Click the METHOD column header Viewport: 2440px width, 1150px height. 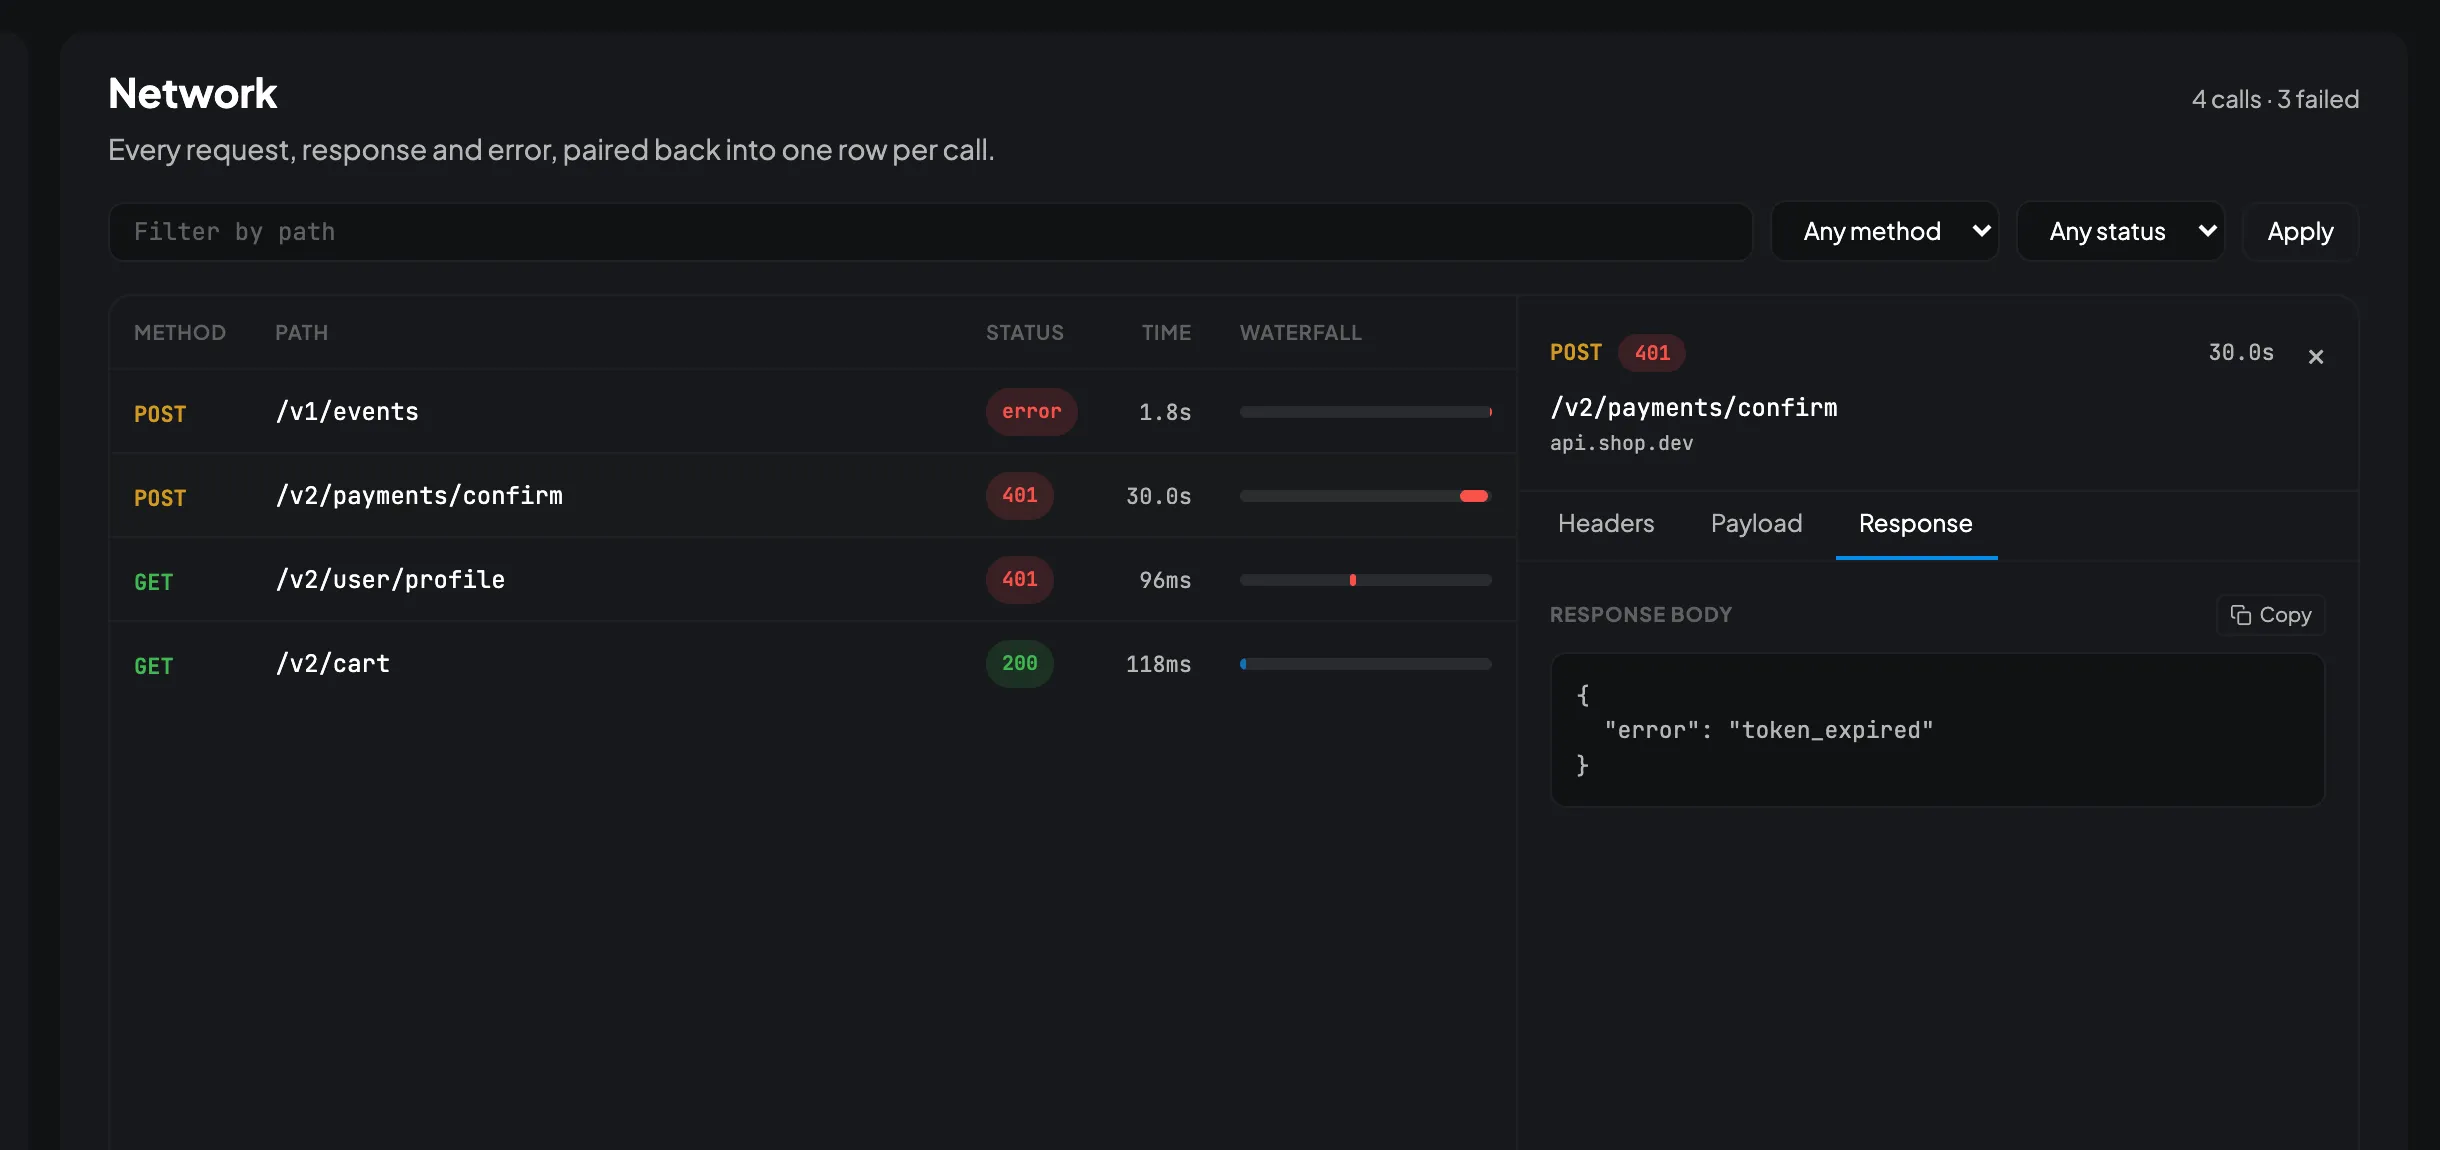coord(180,333)
